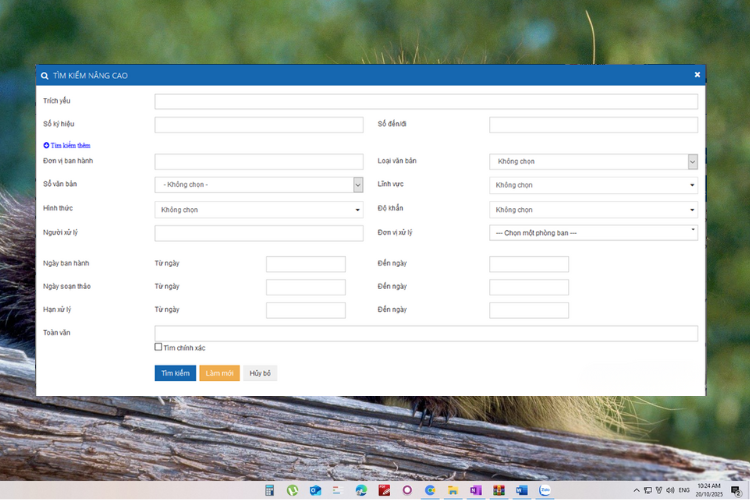Open the notification center icon
The image size is (750, 500).
[736, 490]
